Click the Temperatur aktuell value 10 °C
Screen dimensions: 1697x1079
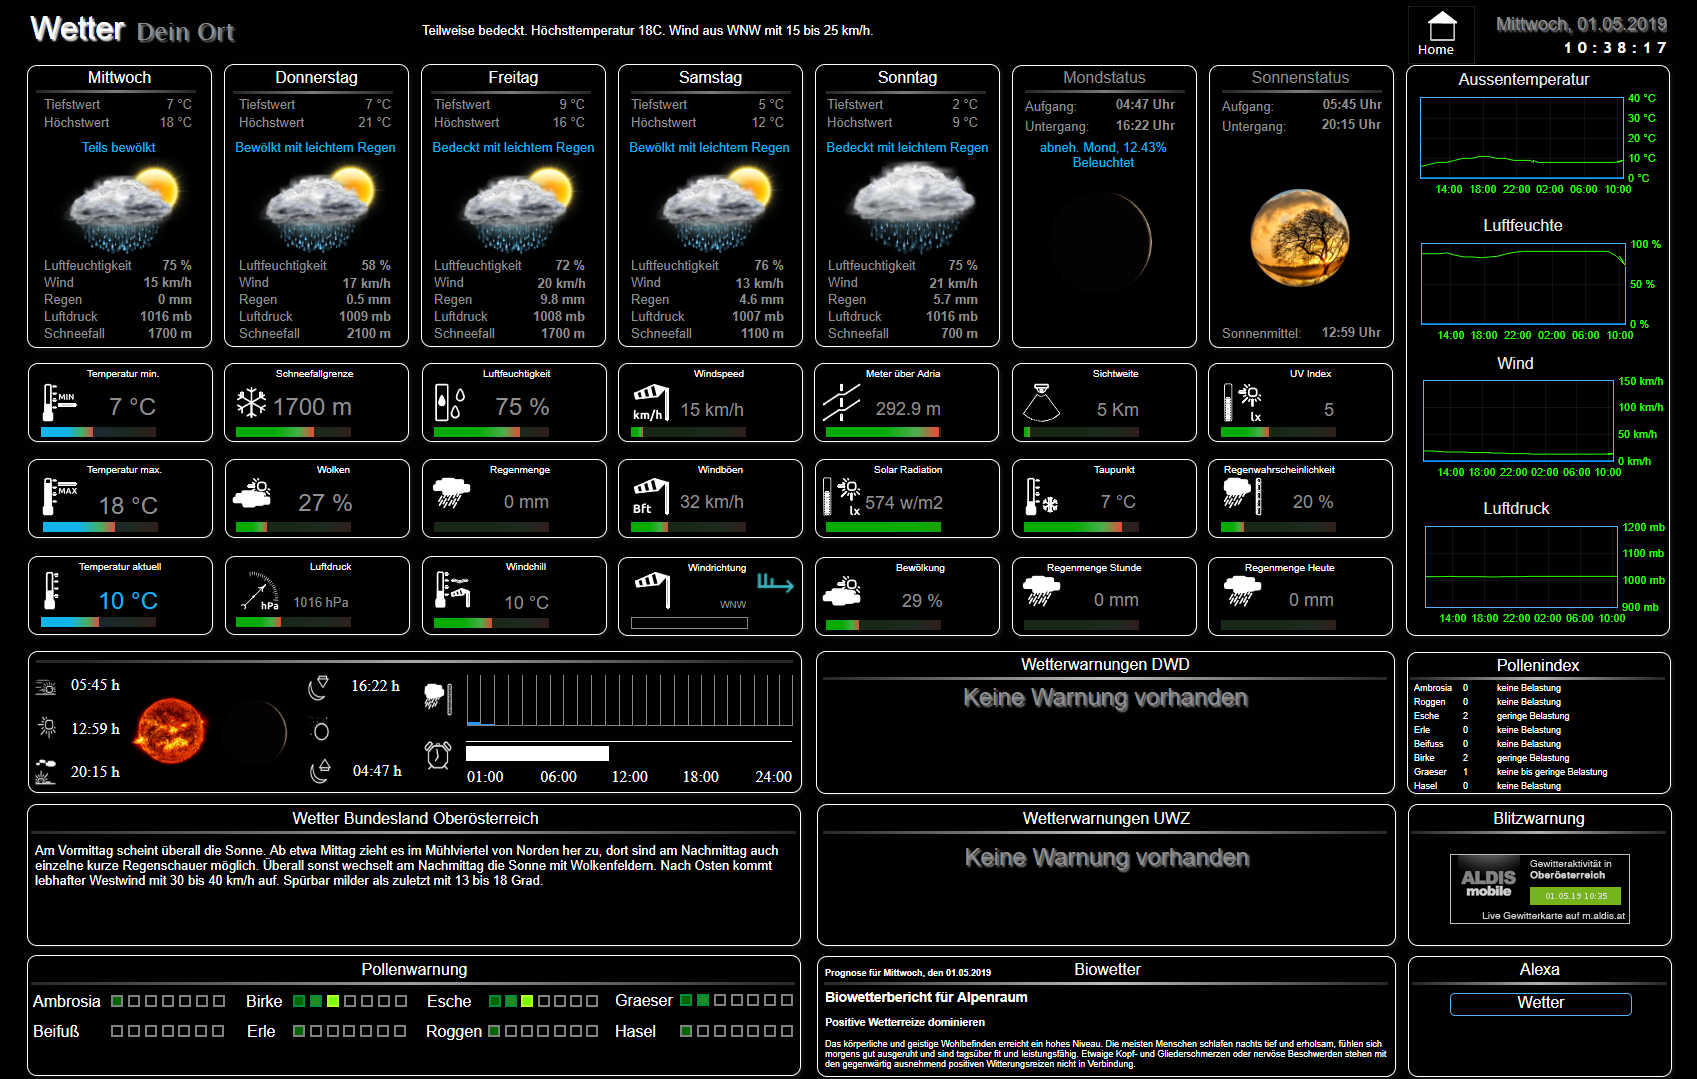point(128,601)
